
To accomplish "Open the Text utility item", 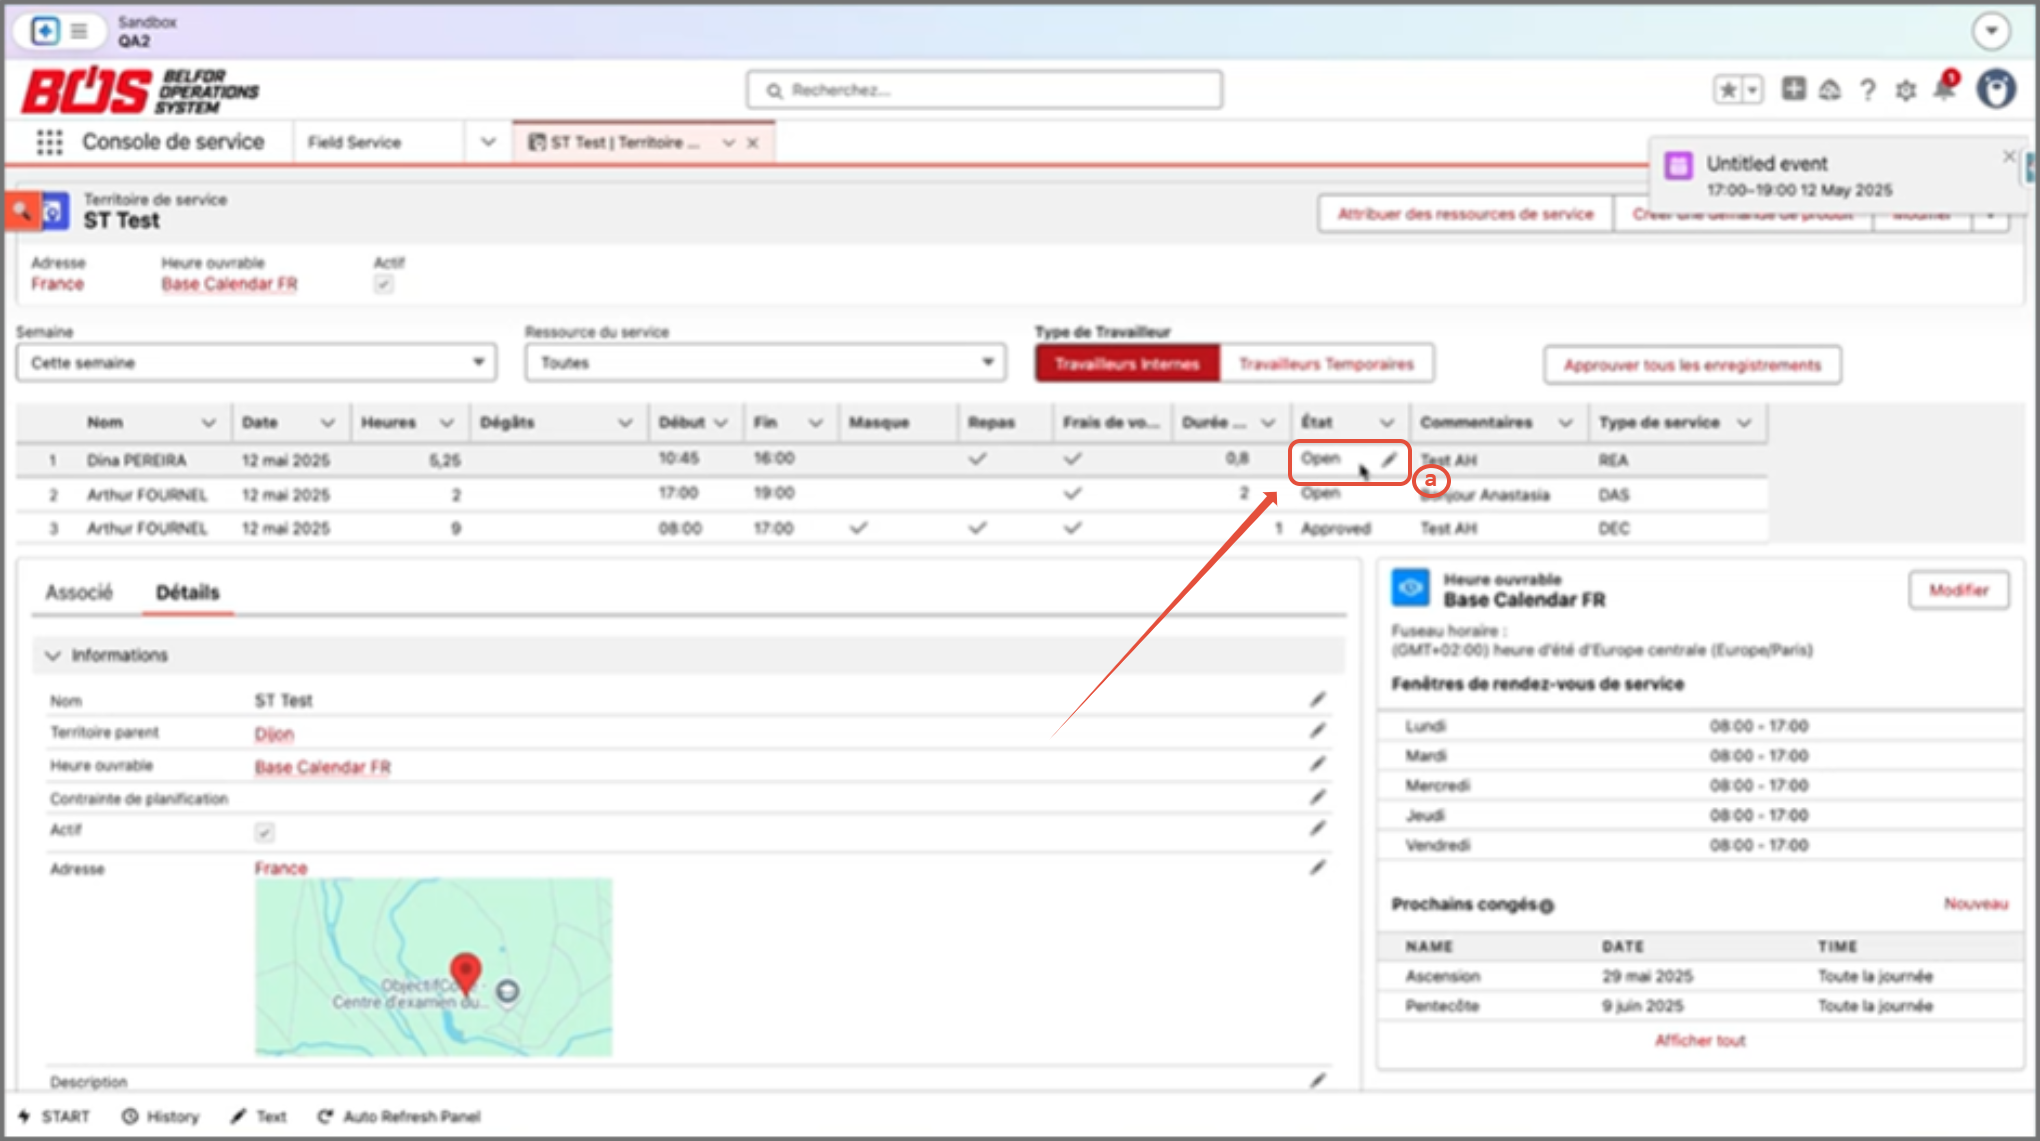I will 258,1116.
